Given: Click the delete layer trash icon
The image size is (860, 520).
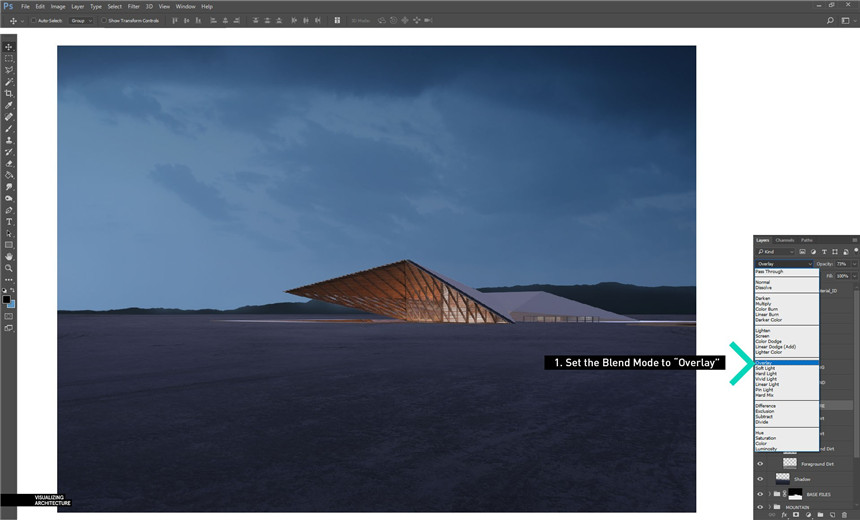Looking at the screenshot, I should coord(846,514).
